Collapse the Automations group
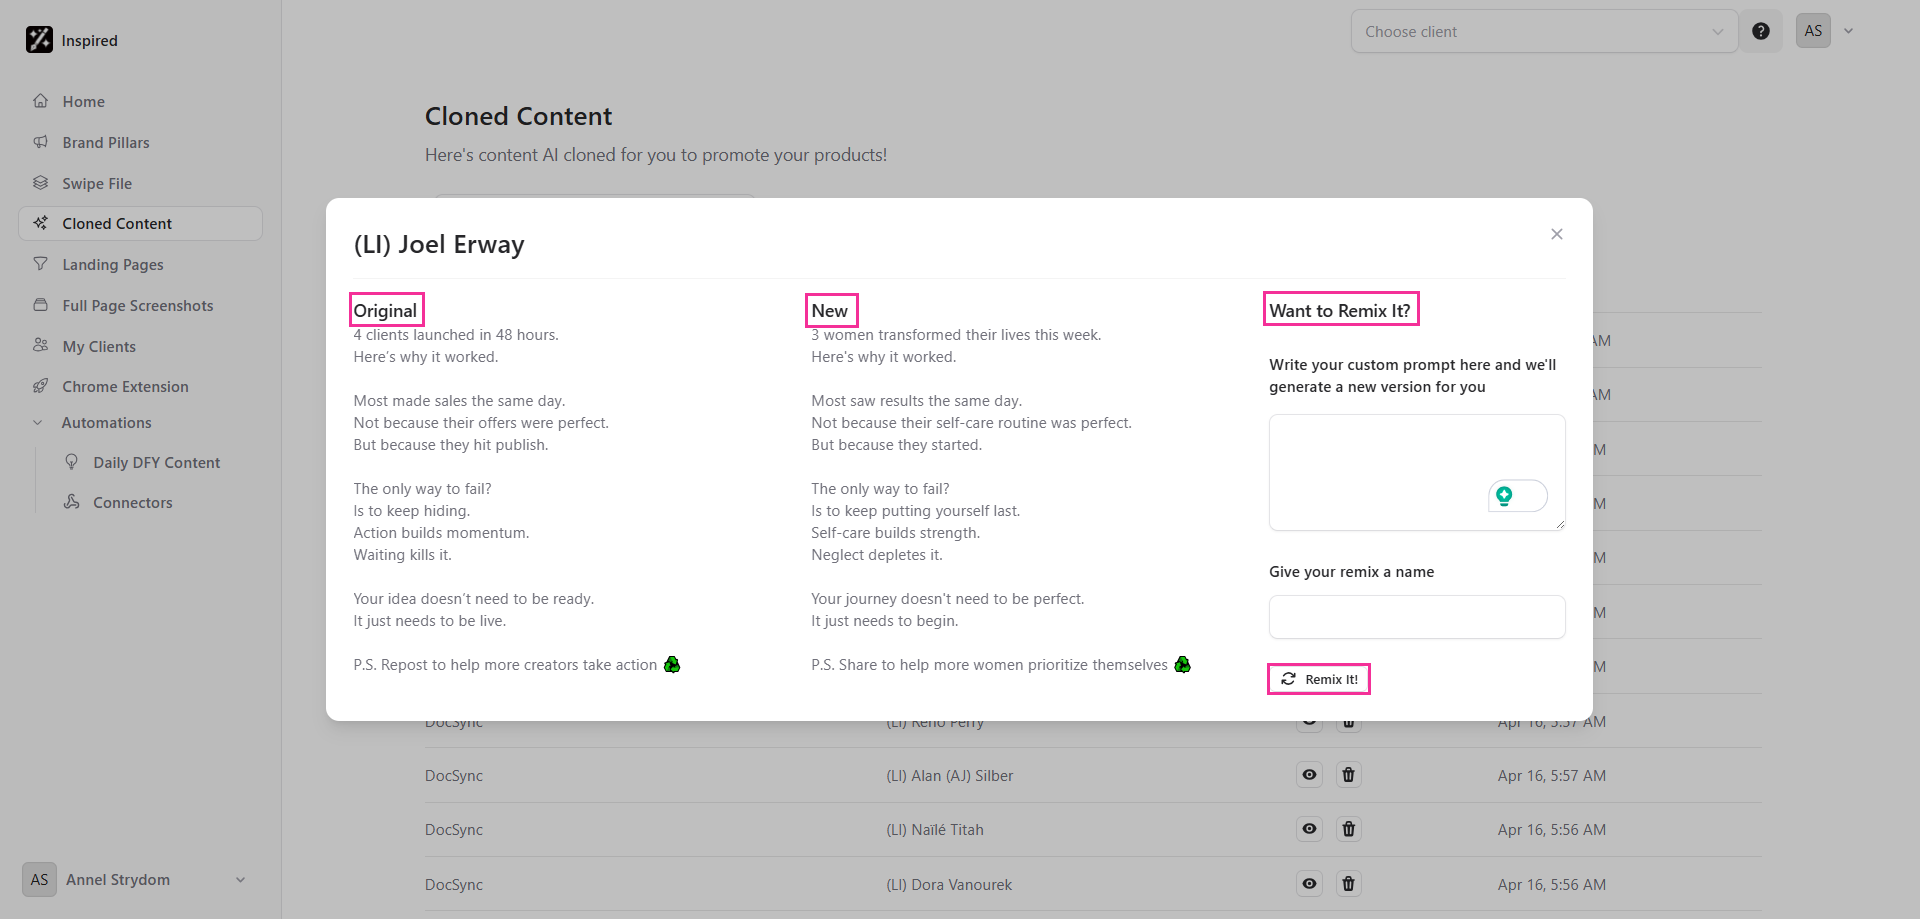Image resolution: width=1920 pixels, height=919 pixels. click(38, 423)
